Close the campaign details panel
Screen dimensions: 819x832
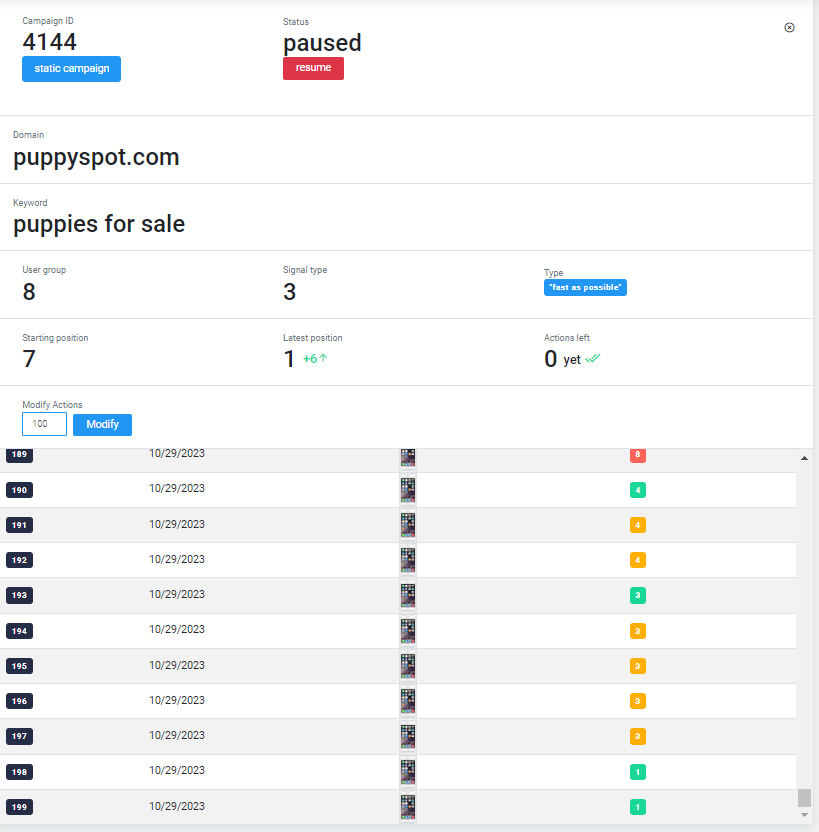click(x=789, y=28)
